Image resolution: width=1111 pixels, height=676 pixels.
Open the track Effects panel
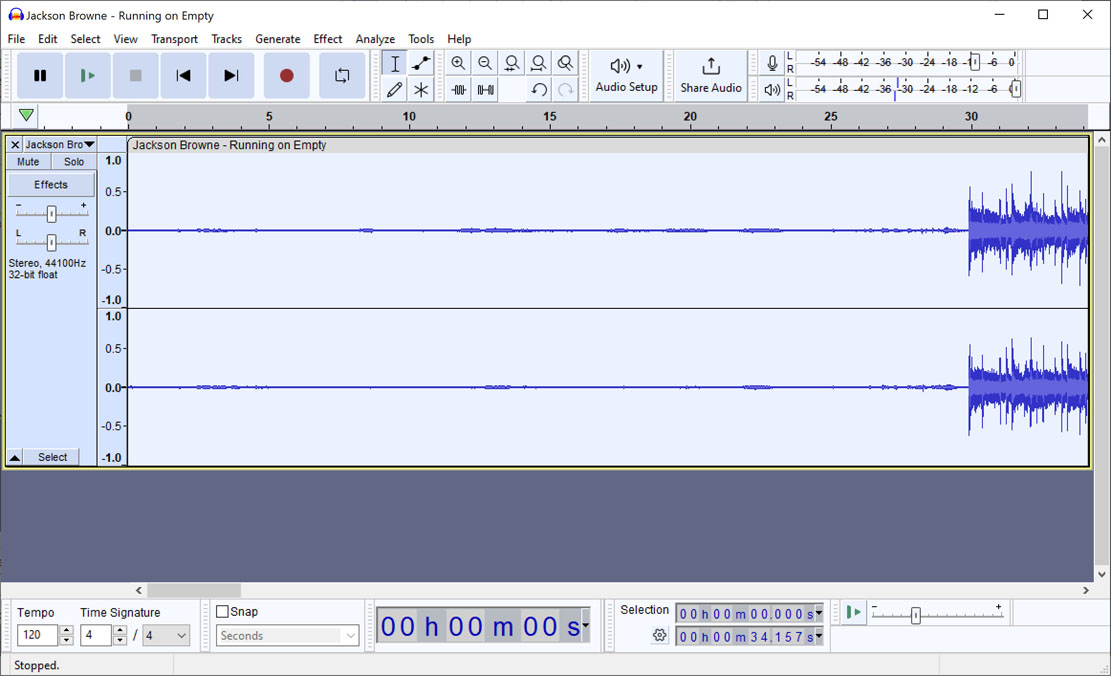51,184
